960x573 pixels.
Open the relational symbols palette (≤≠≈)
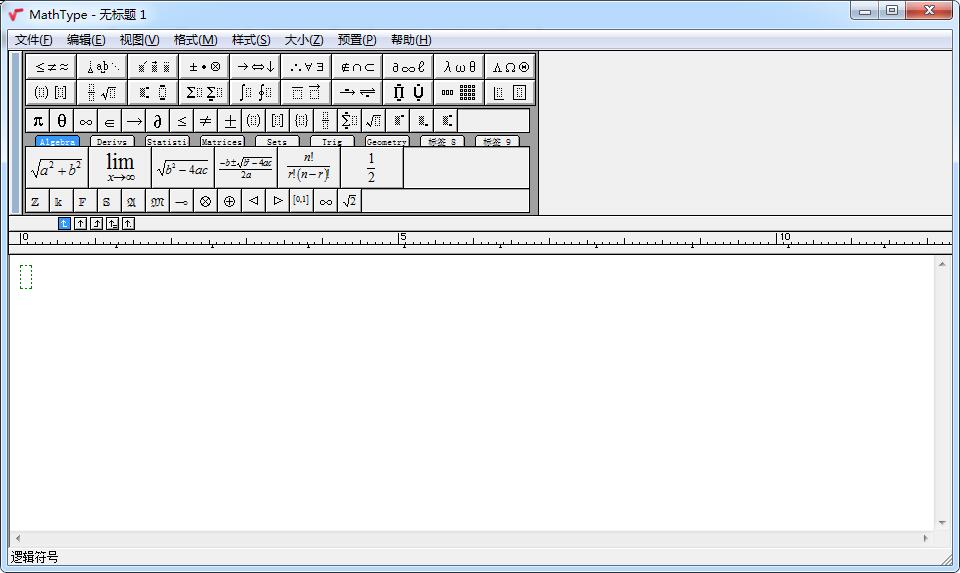(x=51, y=67)
